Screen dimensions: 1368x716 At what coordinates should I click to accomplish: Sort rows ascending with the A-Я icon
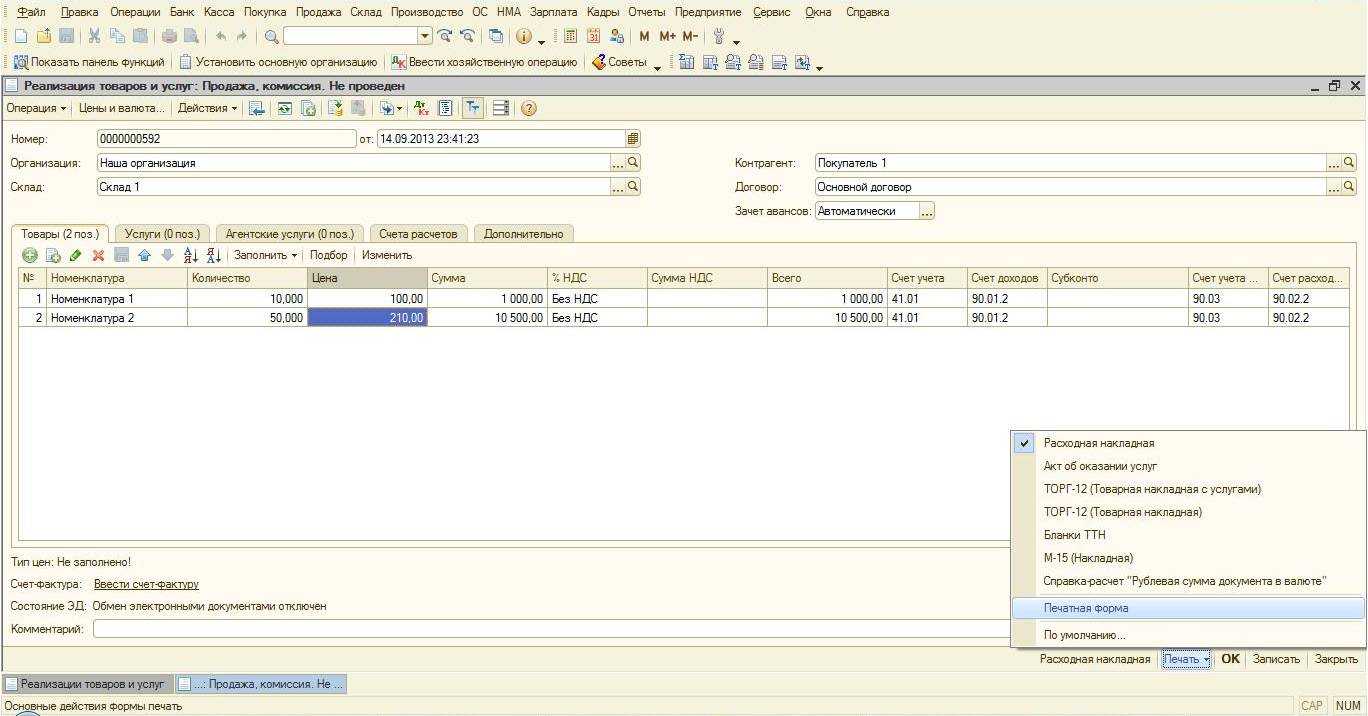(x=190, y=255)
